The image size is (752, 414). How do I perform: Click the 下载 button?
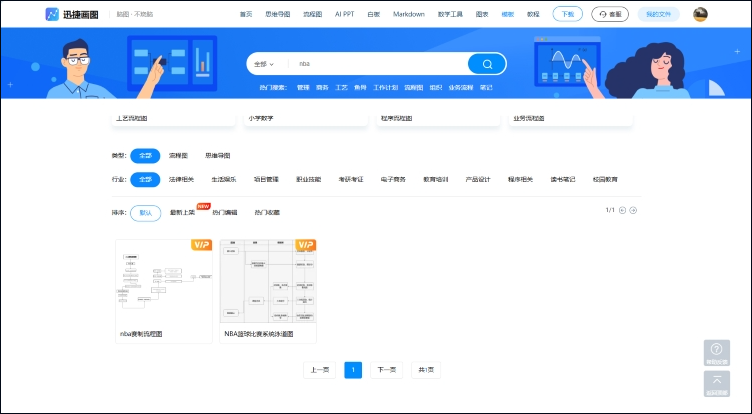[x=568, y=14]
